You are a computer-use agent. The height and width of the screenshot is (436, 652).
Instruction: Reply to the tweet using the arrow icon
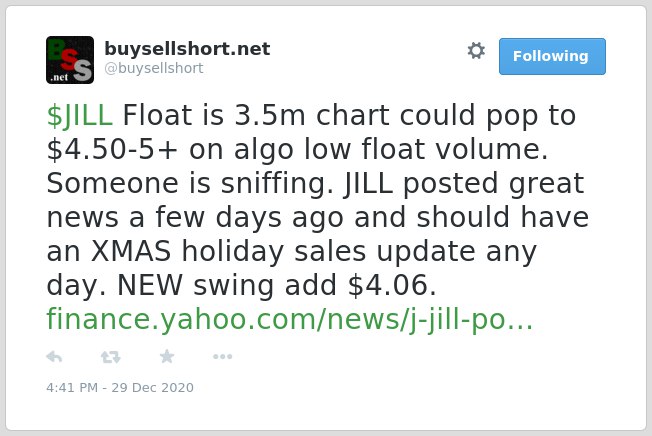[54, 357]
